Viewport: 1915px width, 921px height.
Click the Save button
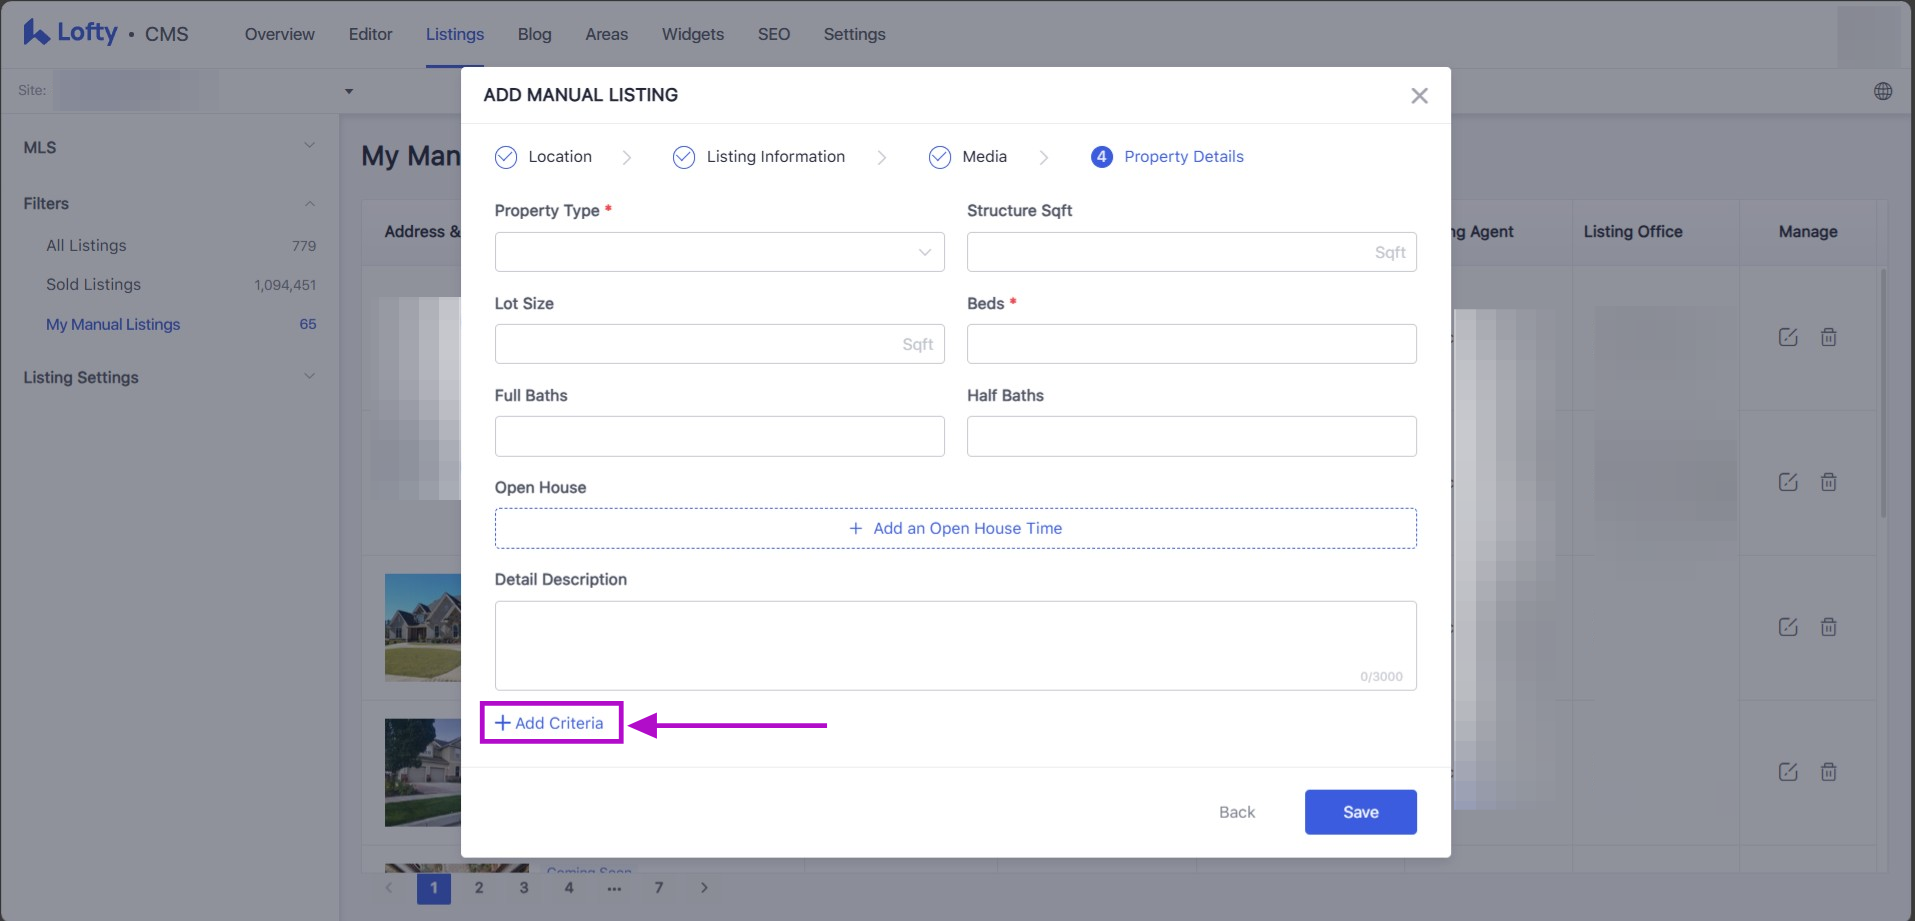click(1360, 812)
